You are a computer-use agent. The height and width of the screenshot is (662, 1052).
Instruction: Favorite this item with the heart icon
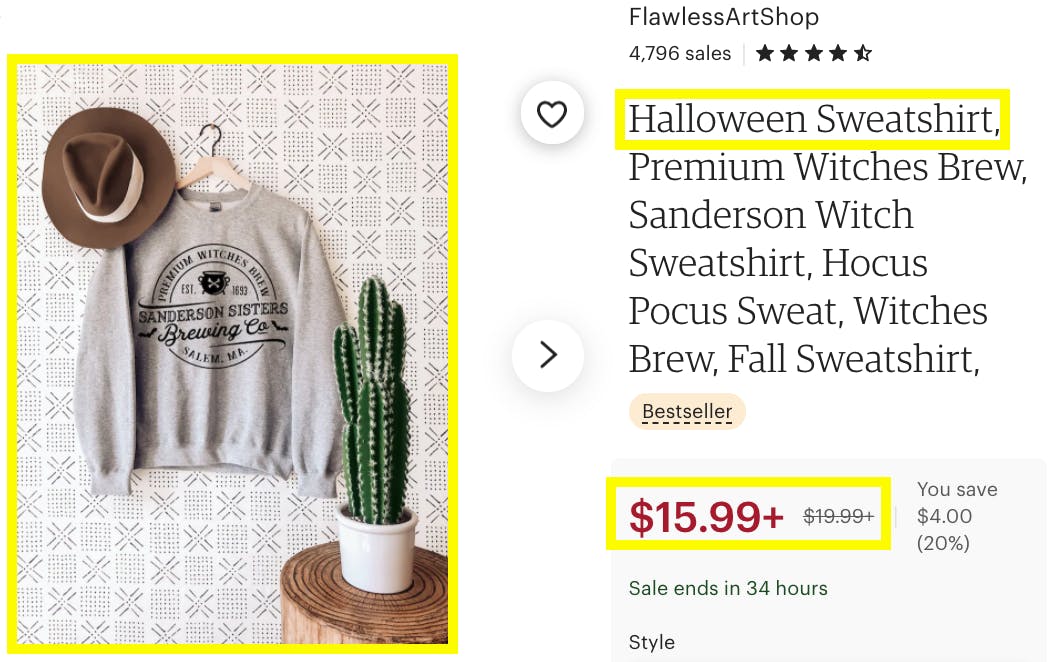(552, 115)
